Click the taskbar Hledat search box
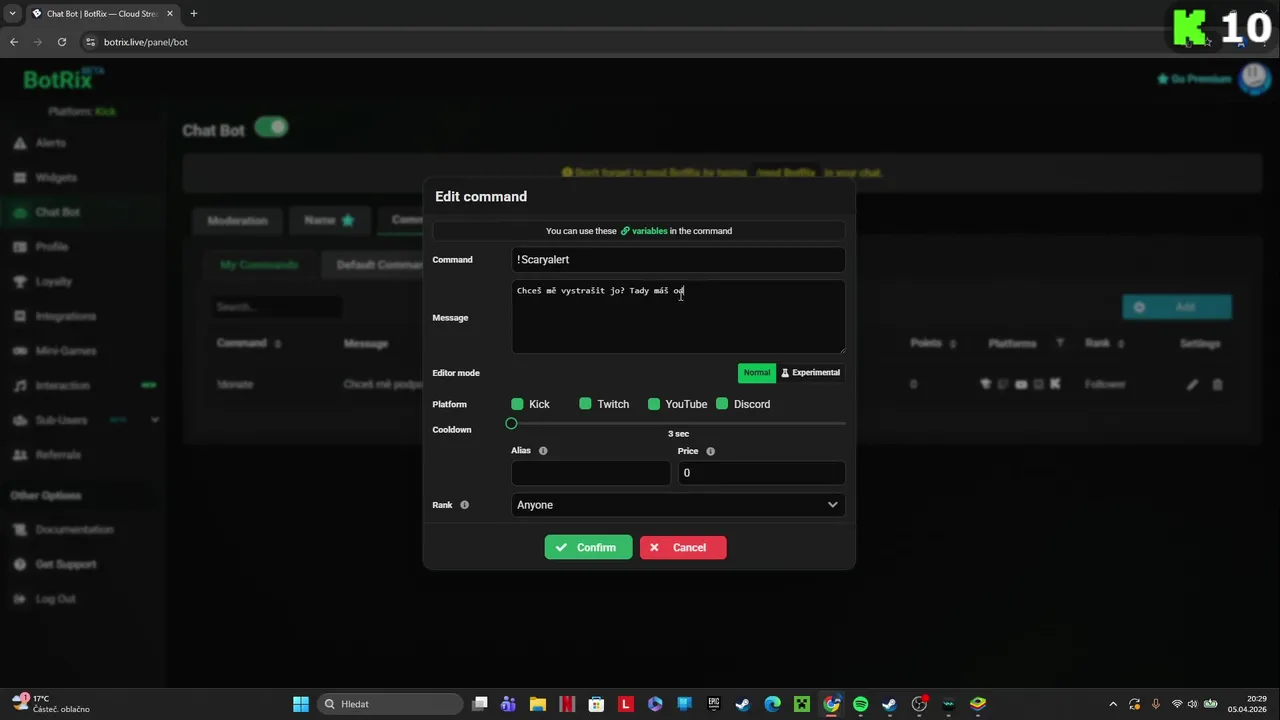 [x=390, y=704]
